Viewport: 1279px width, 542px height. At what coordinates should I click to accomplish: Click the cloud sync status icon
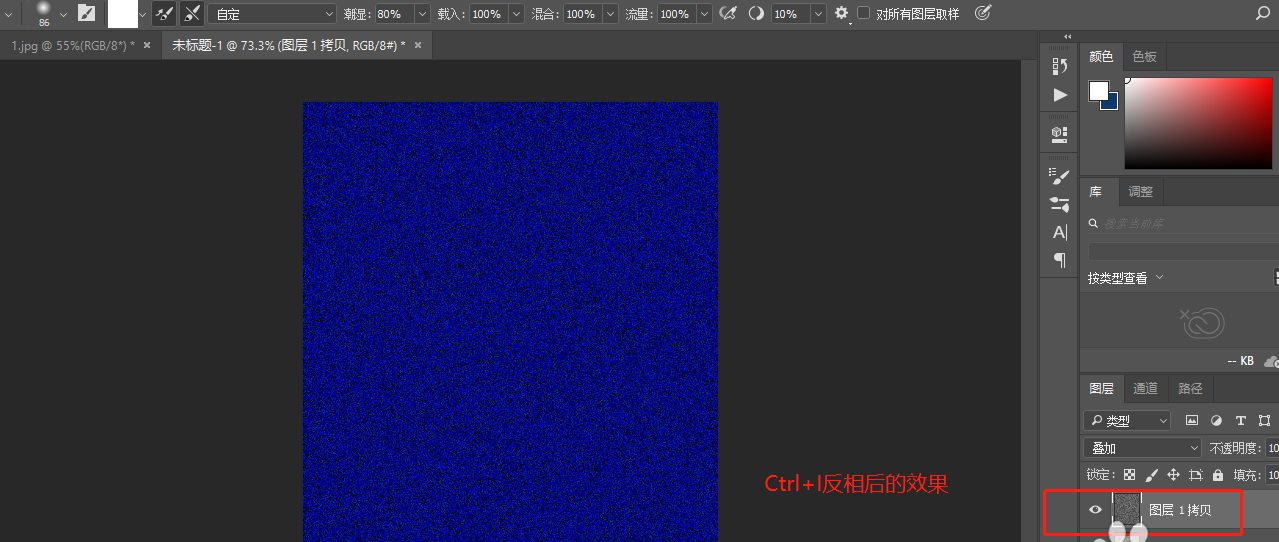1271,361
